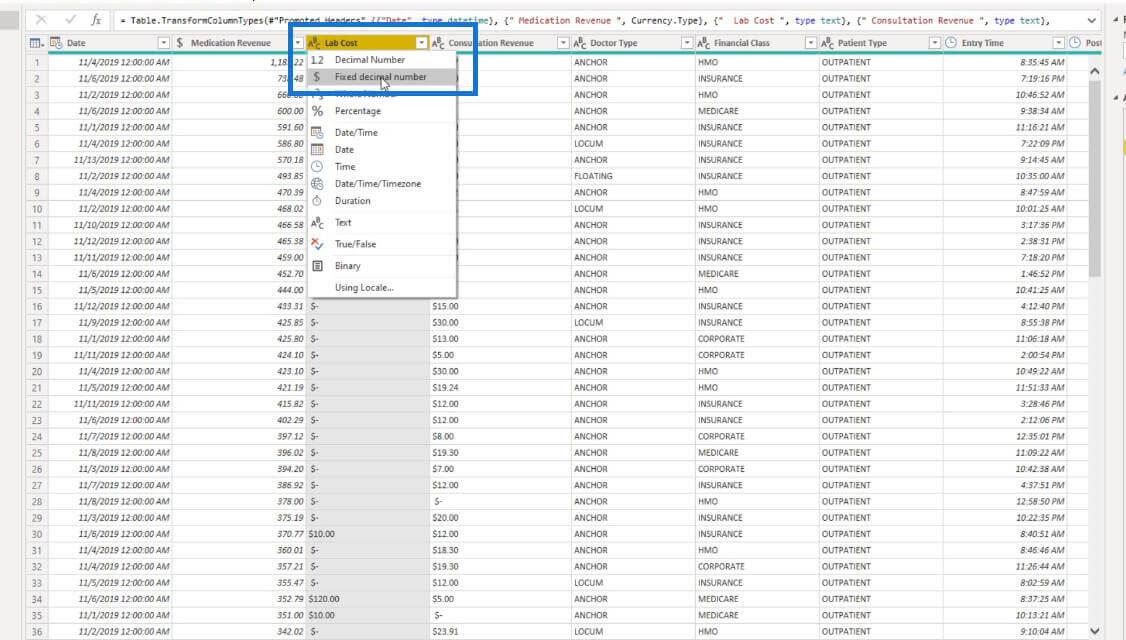Click Consultation Revenue cell $23.91
1126x640 pixels.
click(500, 632)
